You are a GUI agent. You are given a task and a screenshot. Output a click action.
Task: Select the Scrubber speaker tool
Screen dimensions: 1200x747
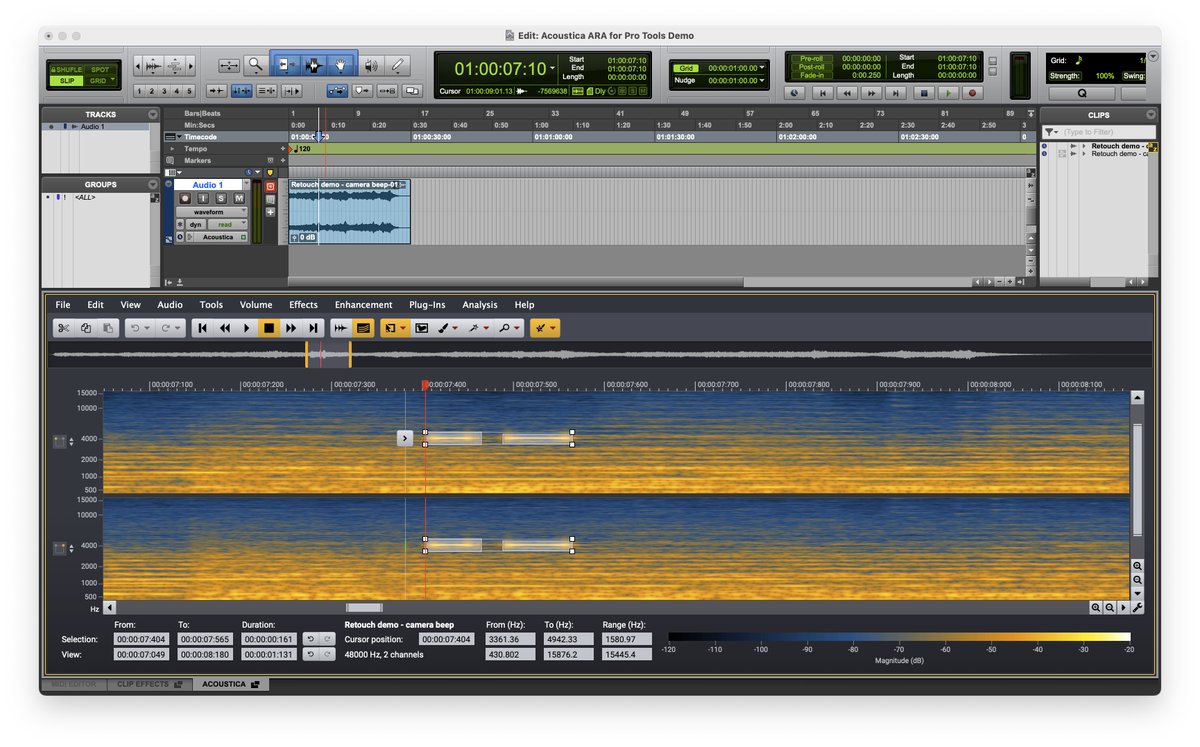(x=371, y=65)
